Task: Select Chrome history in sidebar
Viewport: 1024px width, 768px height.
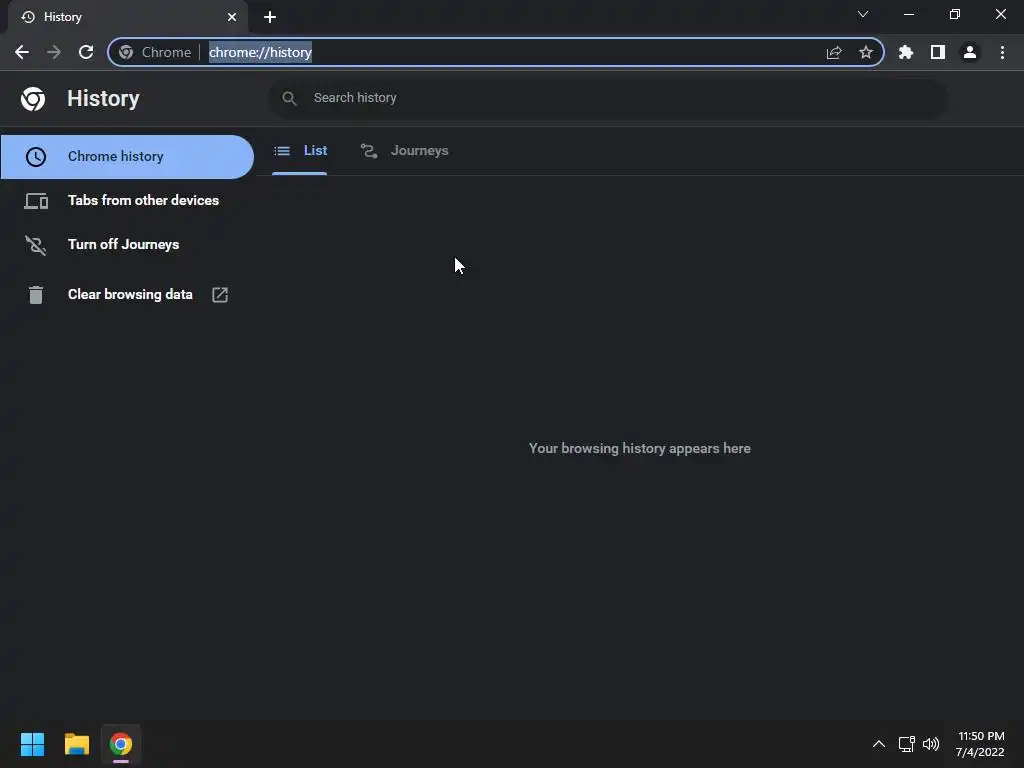Action: 127,157
